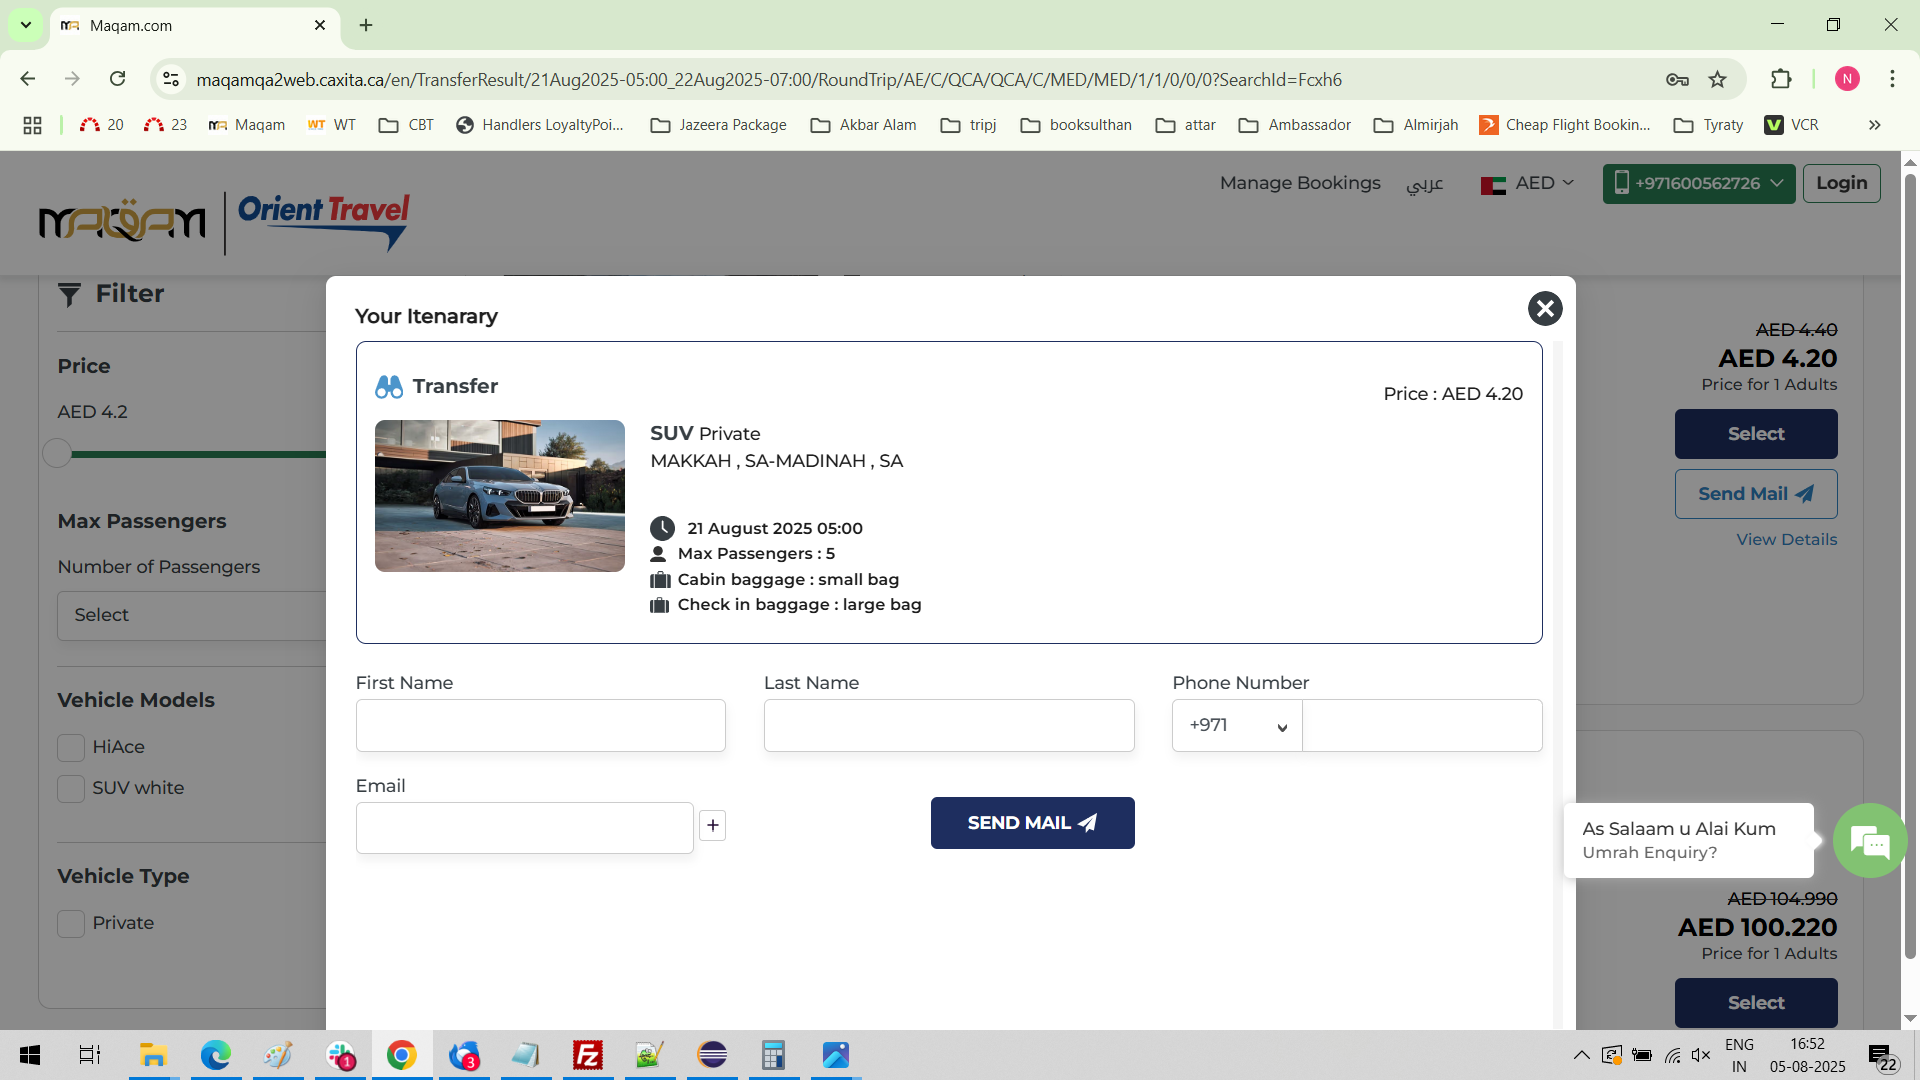The height and width of the screenshot is (1080, 1920).
Task: Open the AED currency dropdown
Action: (x=1528, y=184)
